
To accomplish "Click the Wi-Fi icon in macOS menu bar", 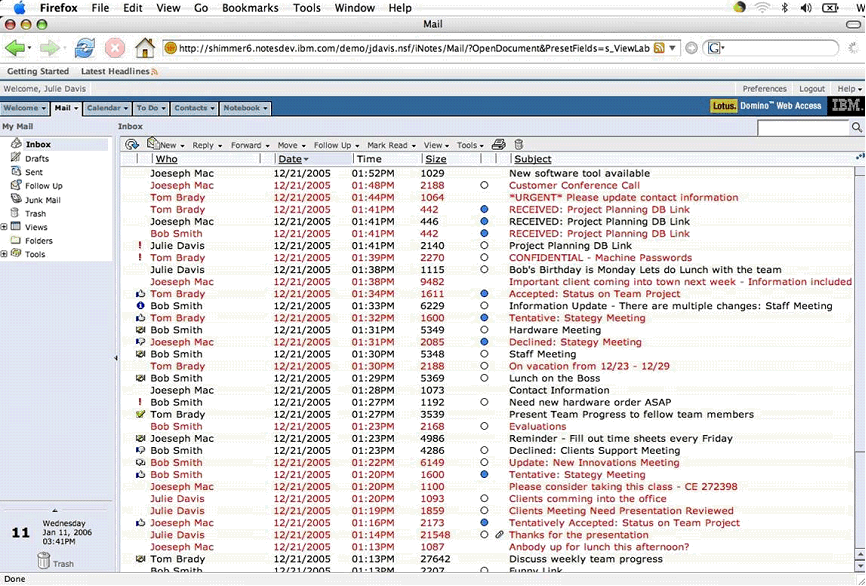I will click(x=763, y=8).
